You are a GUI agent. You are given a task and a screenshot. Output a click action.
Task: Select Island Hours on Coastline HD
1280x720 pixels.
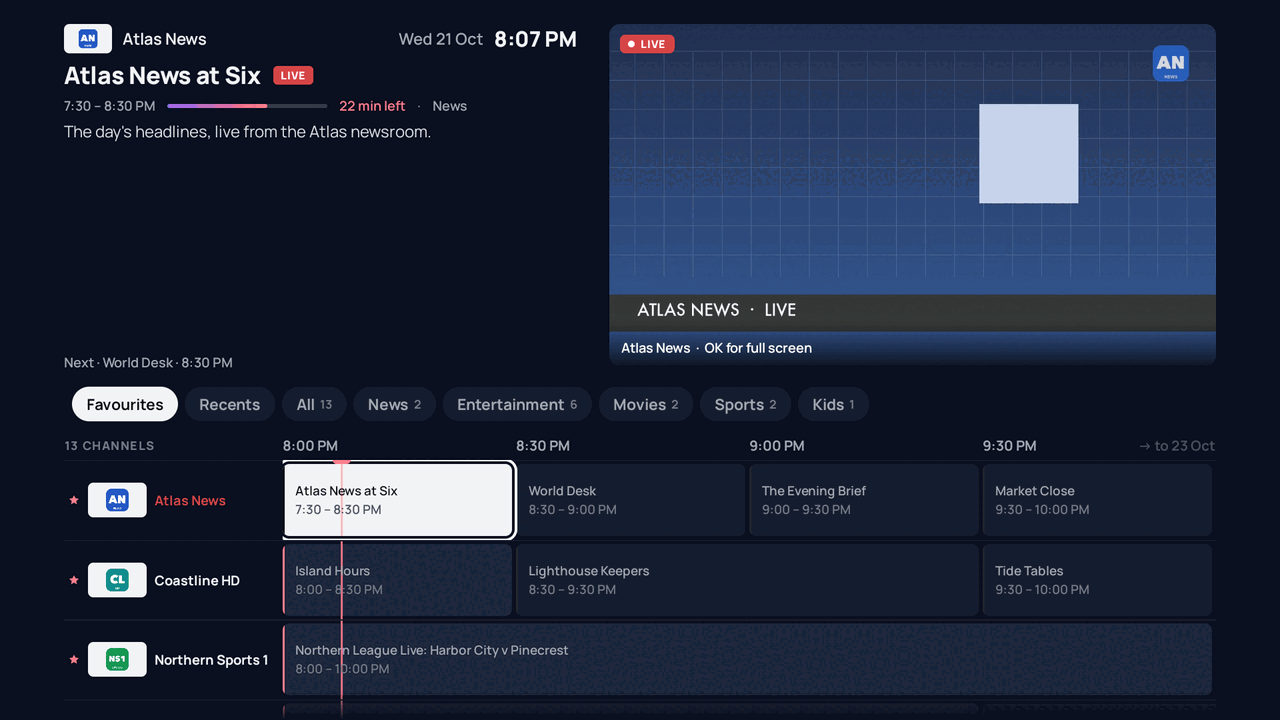click(398, 580)
